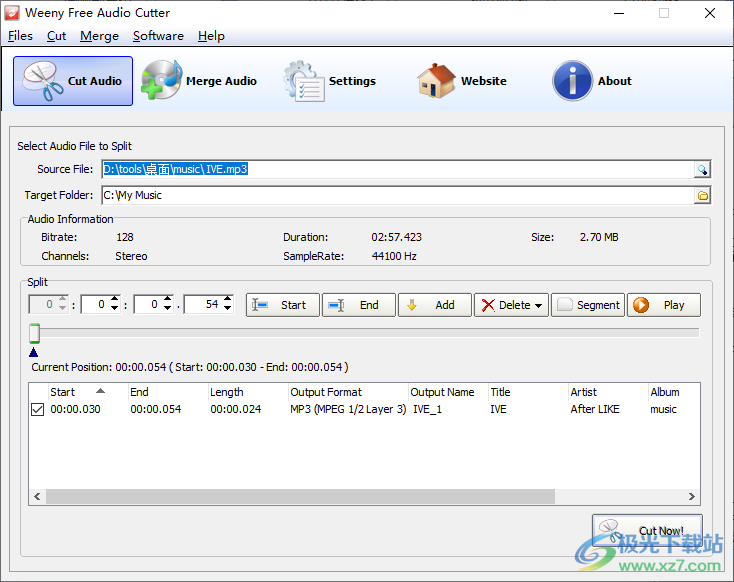Set the End point of the split
734x582 pixels.
[359, 305]
